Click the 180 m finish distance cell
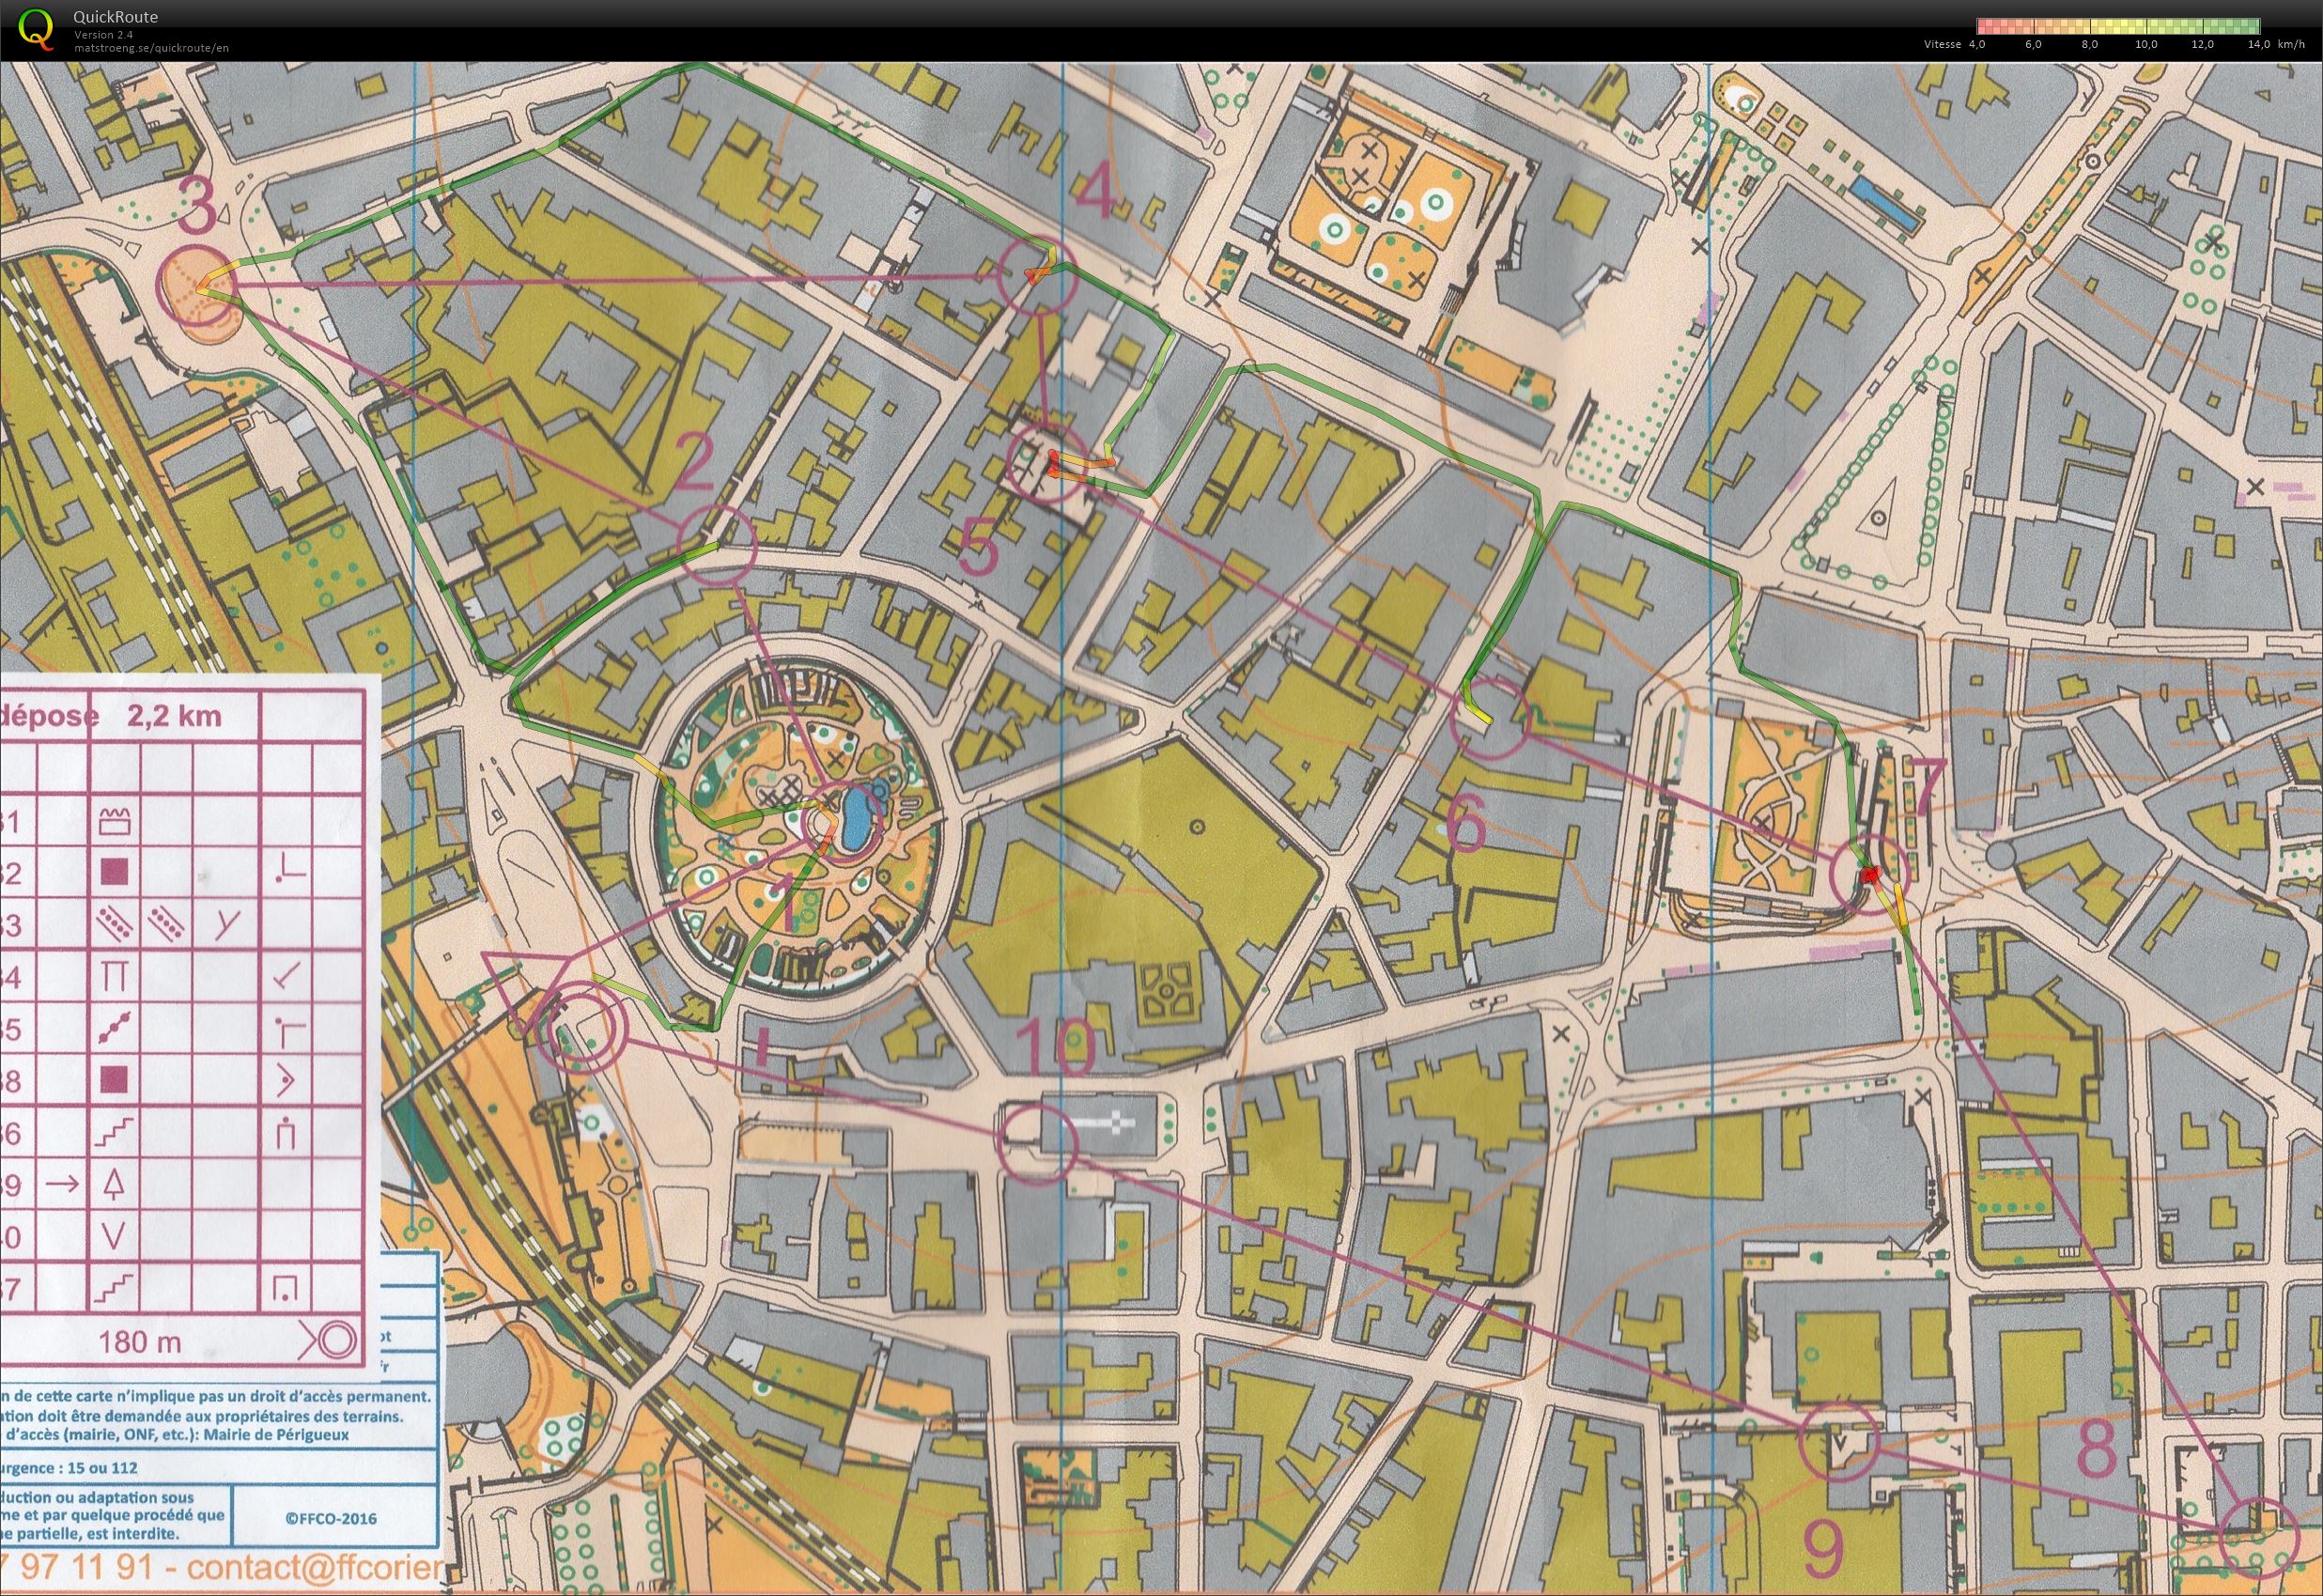This screenshot has width=2323, height=1596. coord(140,1342)
